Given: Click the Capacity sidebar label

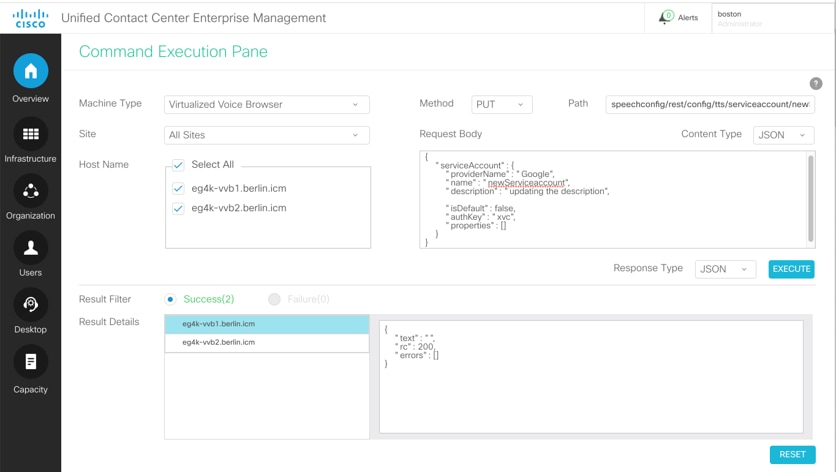Looking at the screenshot, I should [30, 390].
